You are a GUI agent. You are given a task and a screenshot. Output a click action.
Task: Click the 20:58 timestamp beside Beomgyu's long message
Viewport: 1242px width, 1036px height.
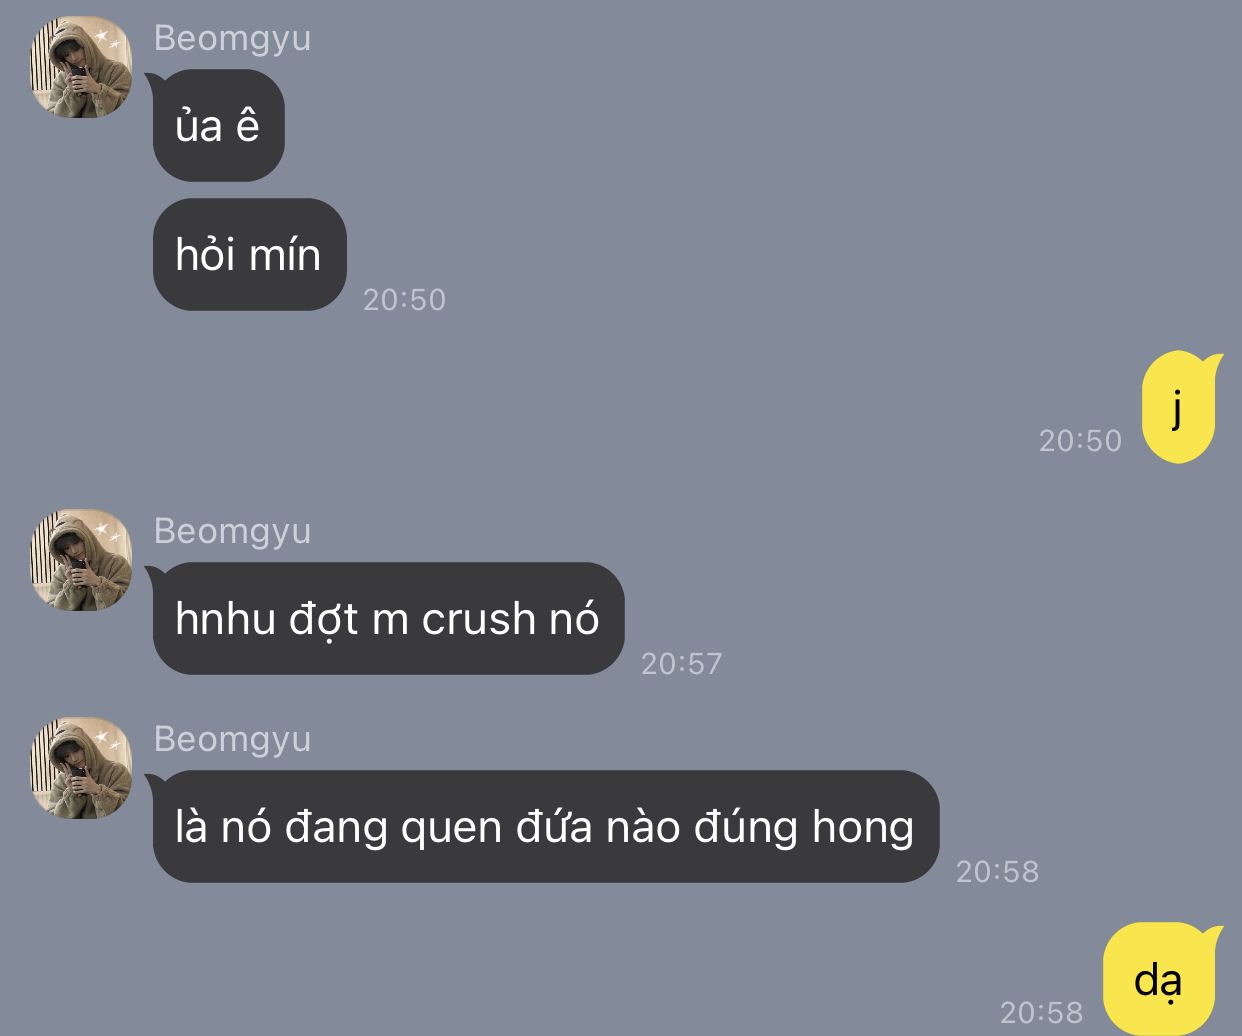tap(997, 872)
